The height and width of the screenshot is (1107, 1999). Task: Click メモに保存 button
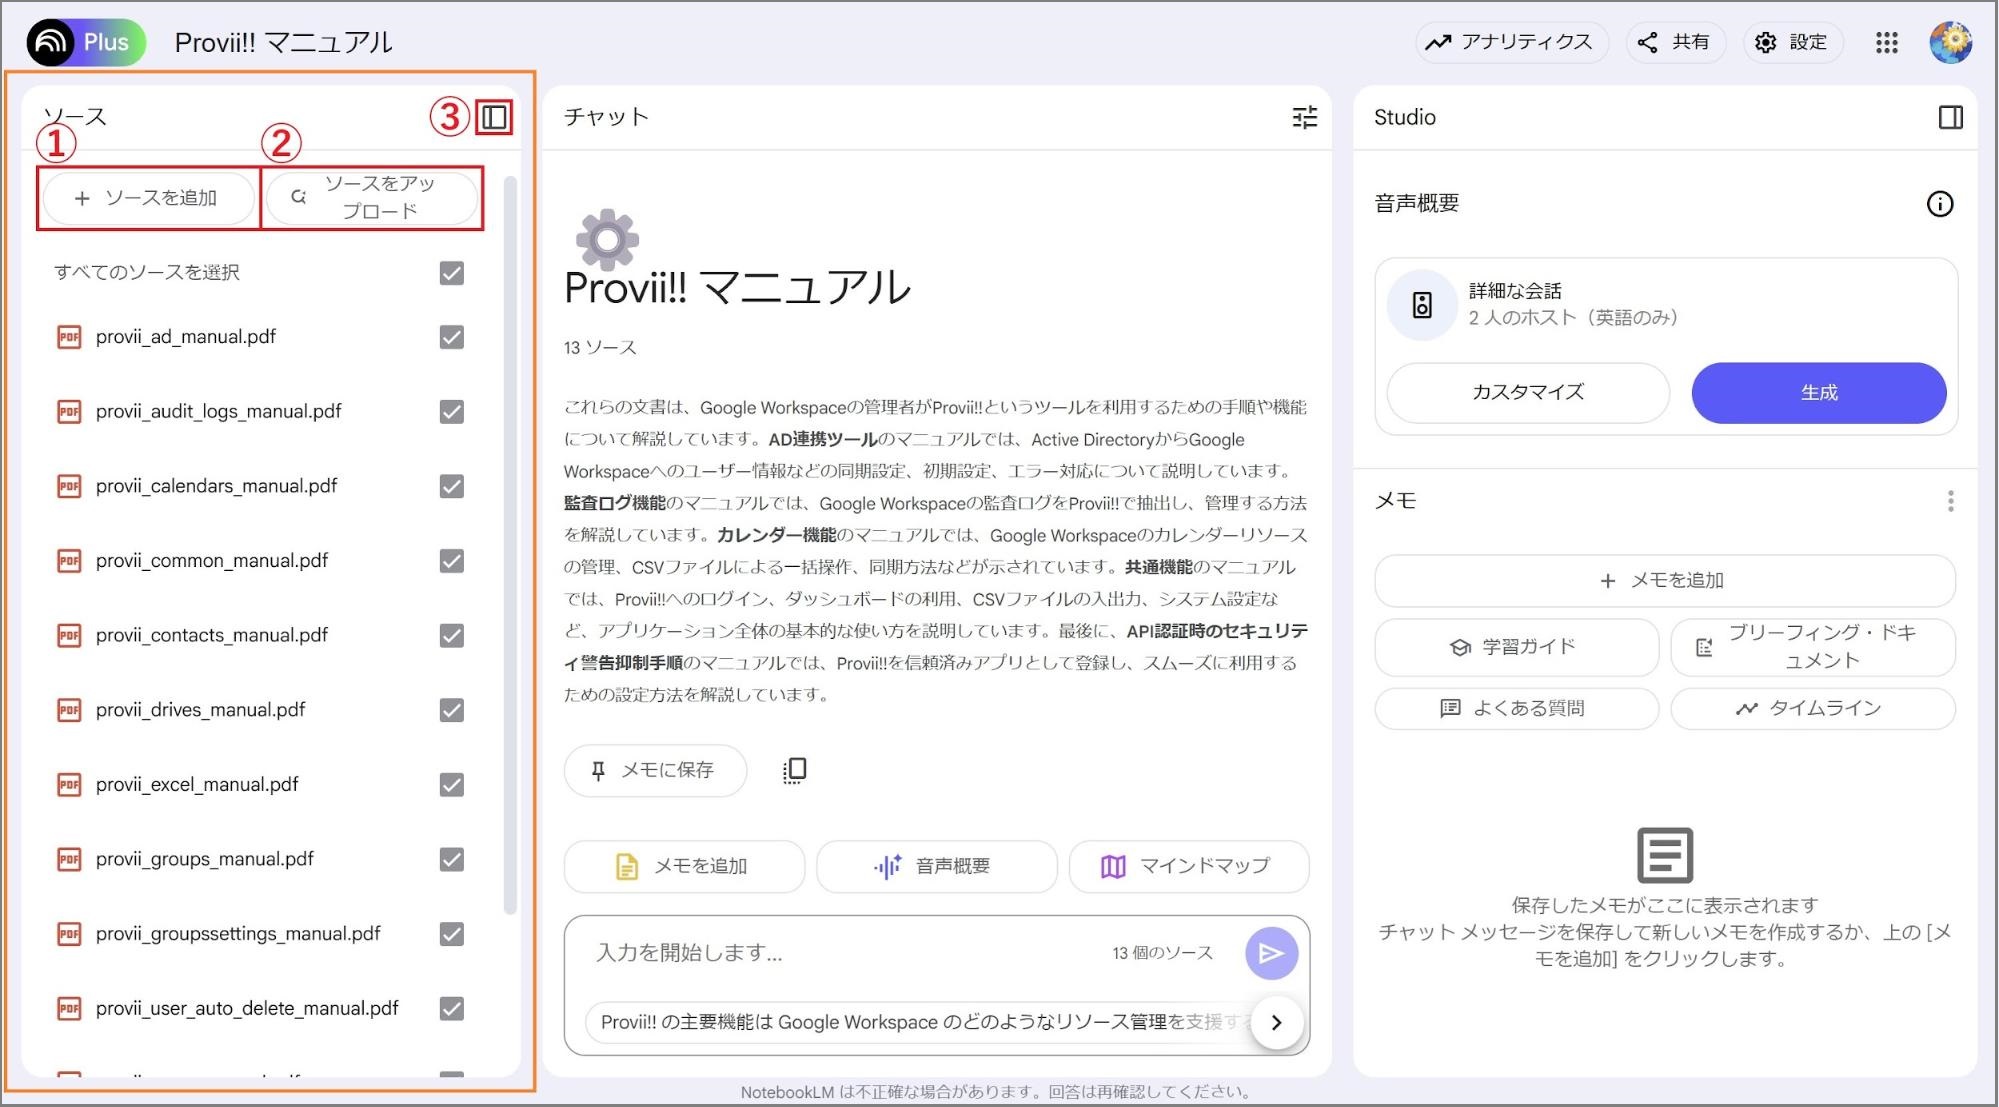(655, 771)
